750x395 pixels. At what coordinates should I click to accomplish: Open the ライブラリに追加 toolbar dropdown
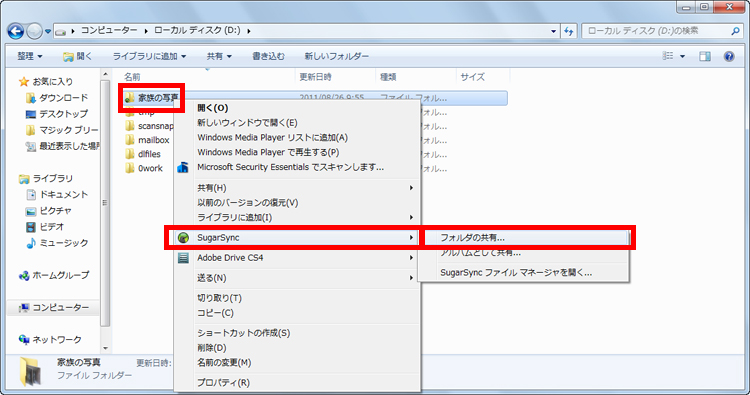coord(149,56)
